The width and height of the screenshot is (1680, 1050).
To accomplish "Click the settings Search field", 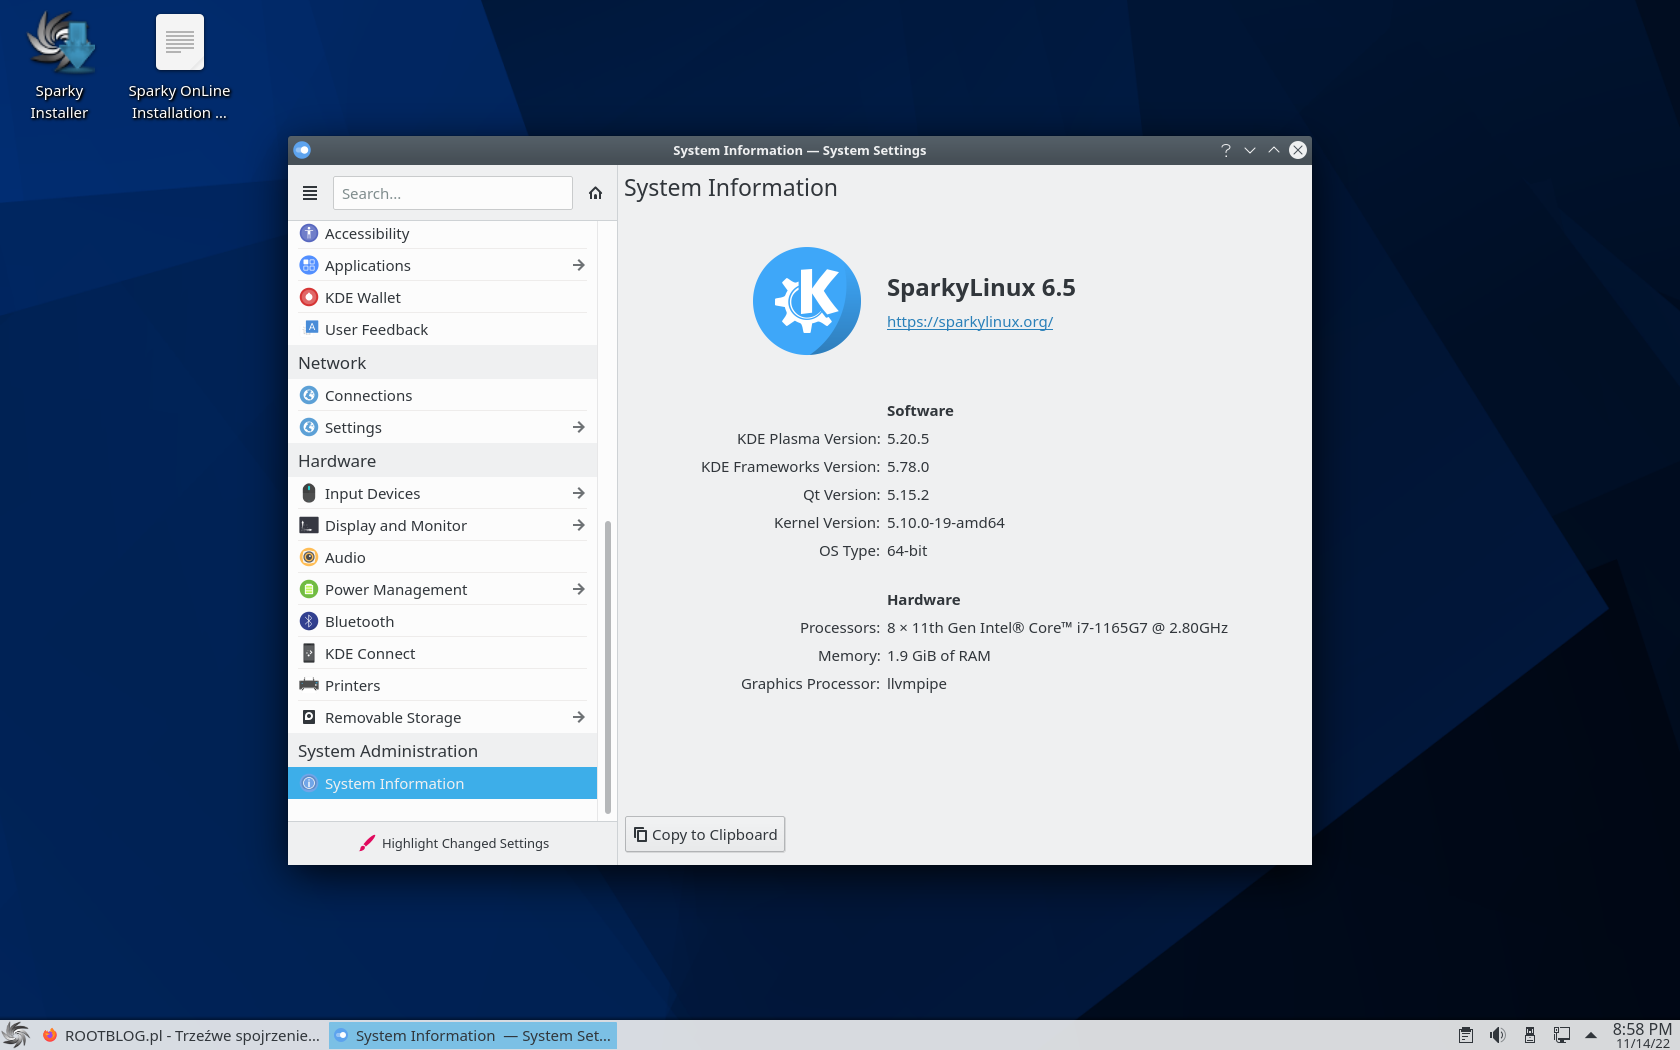I will click(x=452, y=193).
